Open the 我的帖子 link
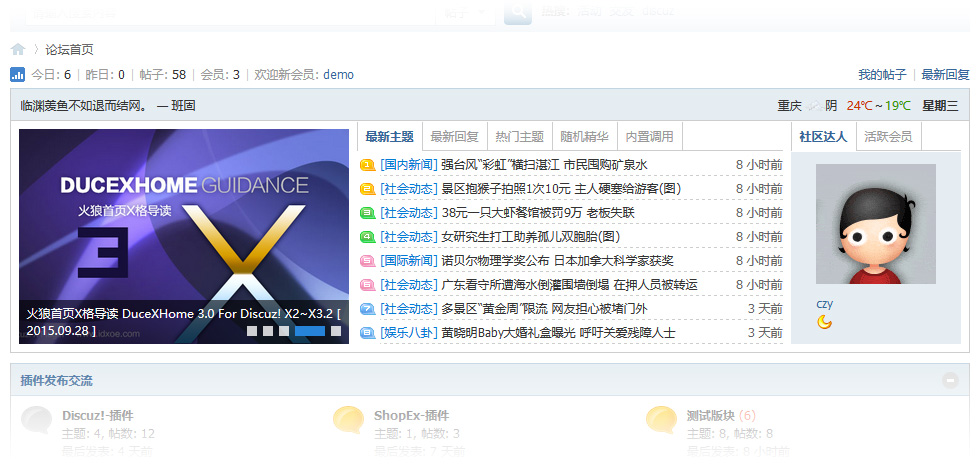Image resolution: width=980 pixels, height=470 pixels. 882,75
